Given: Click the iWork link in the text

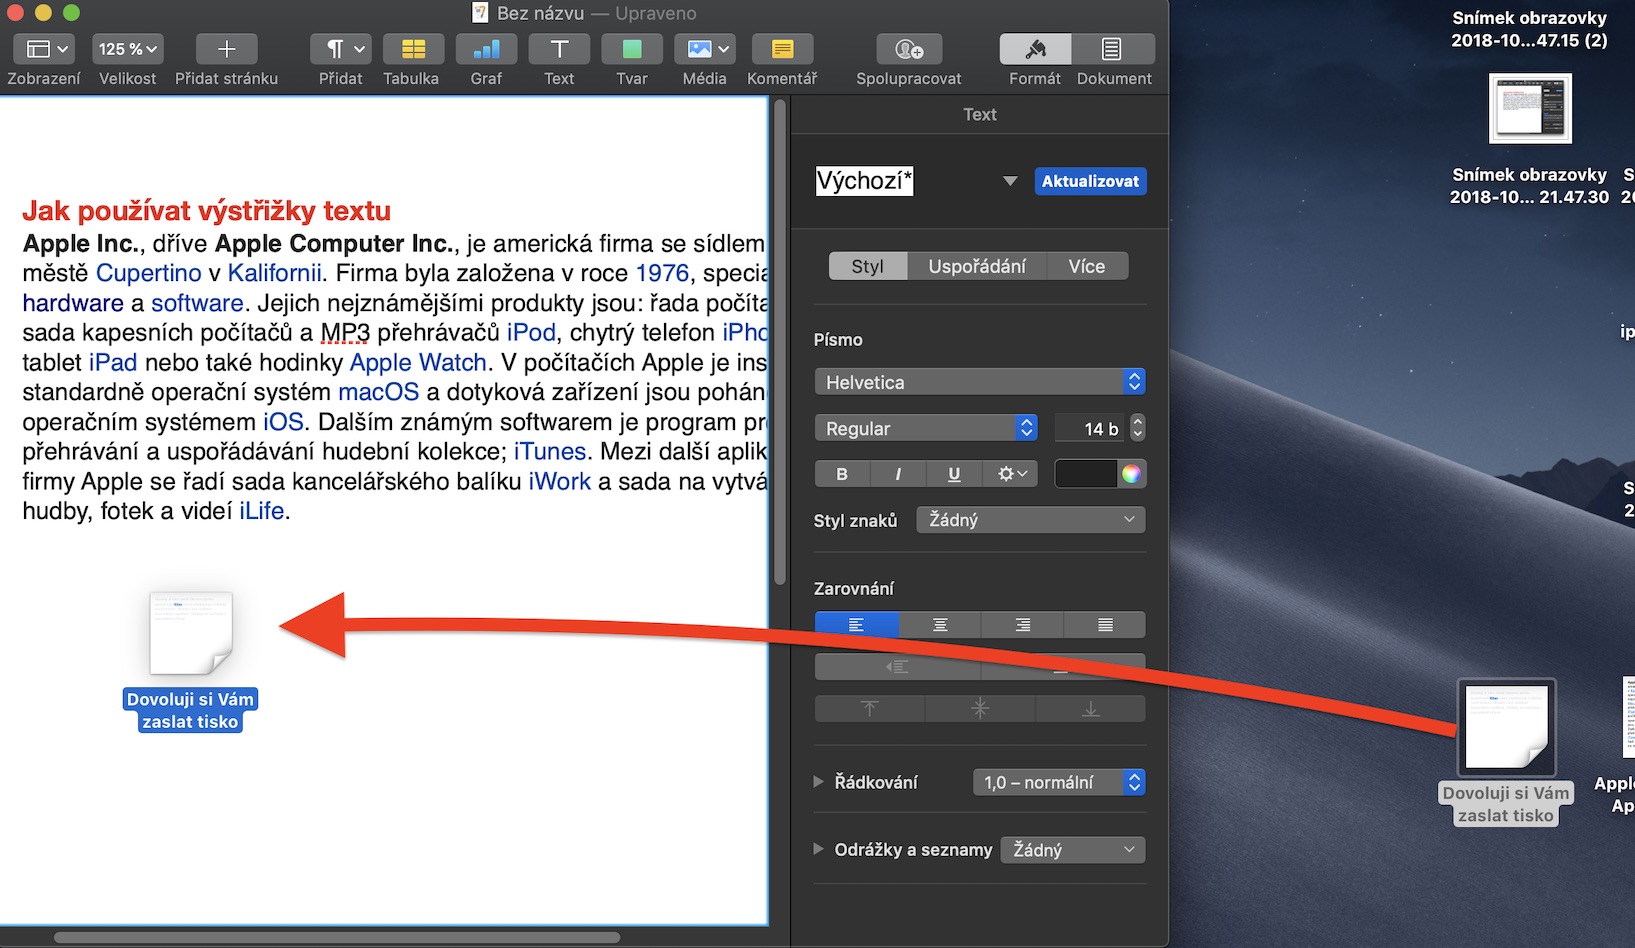Looking at the screenshot, I should 560,481.
